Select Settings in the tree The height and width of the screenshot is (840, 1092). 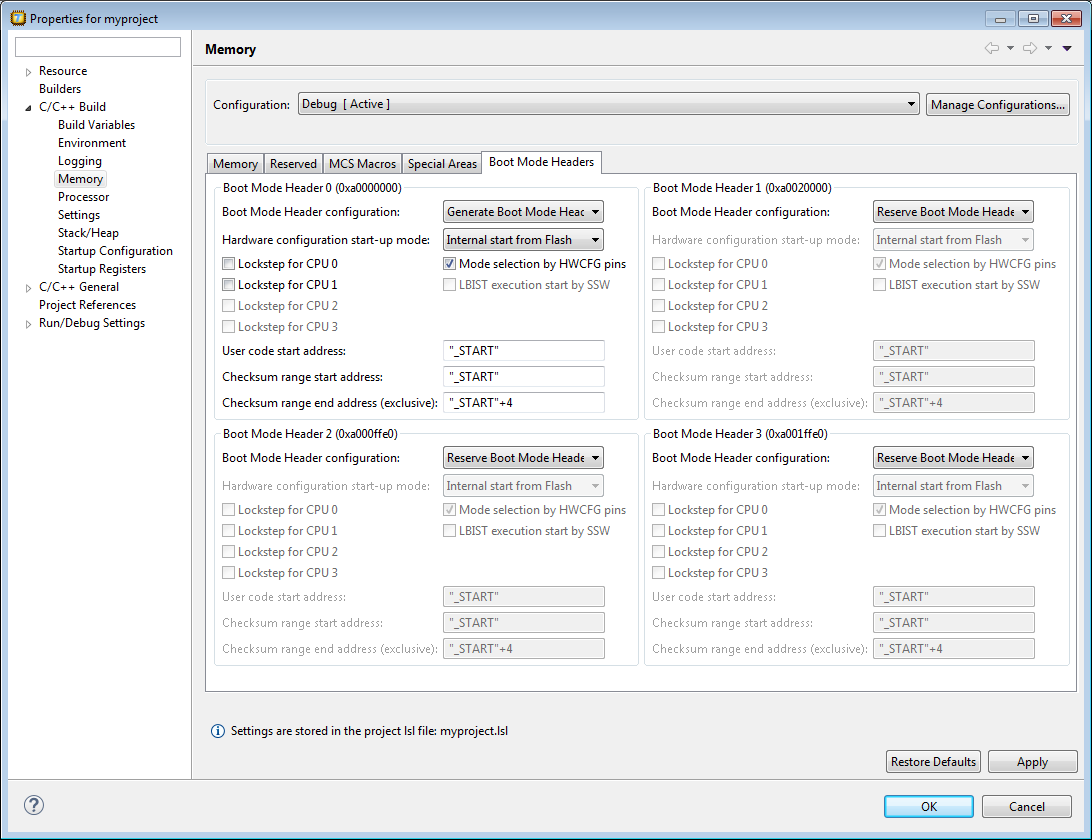[x=79, y=215]
